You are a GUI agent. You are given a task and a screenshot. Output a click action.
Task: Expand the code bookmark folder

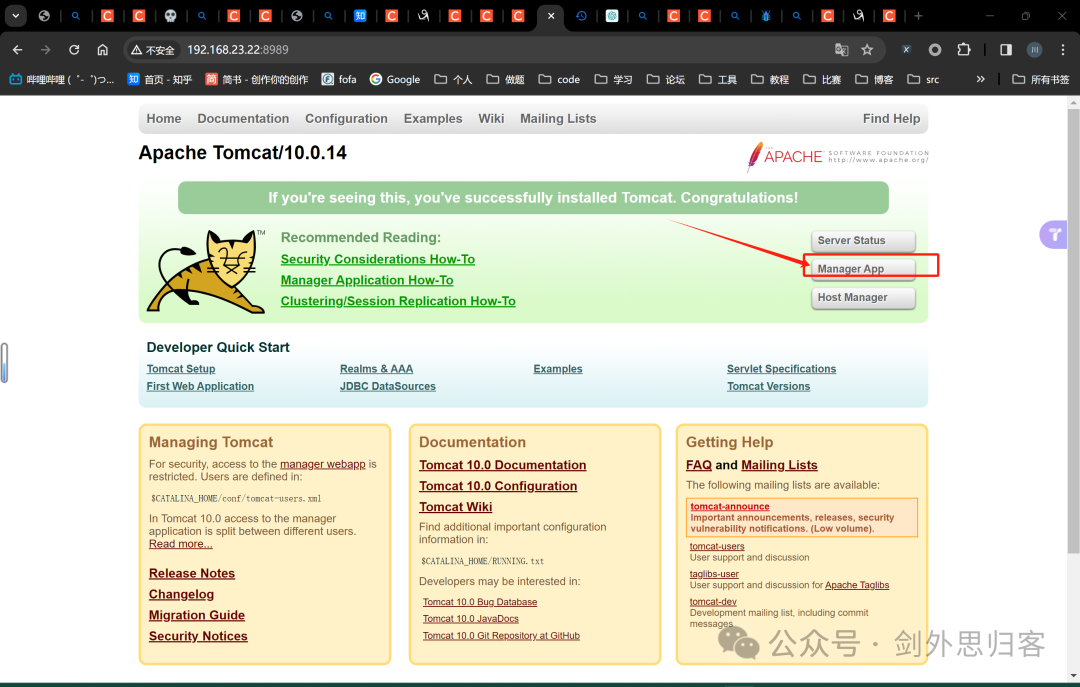point(559,79)
